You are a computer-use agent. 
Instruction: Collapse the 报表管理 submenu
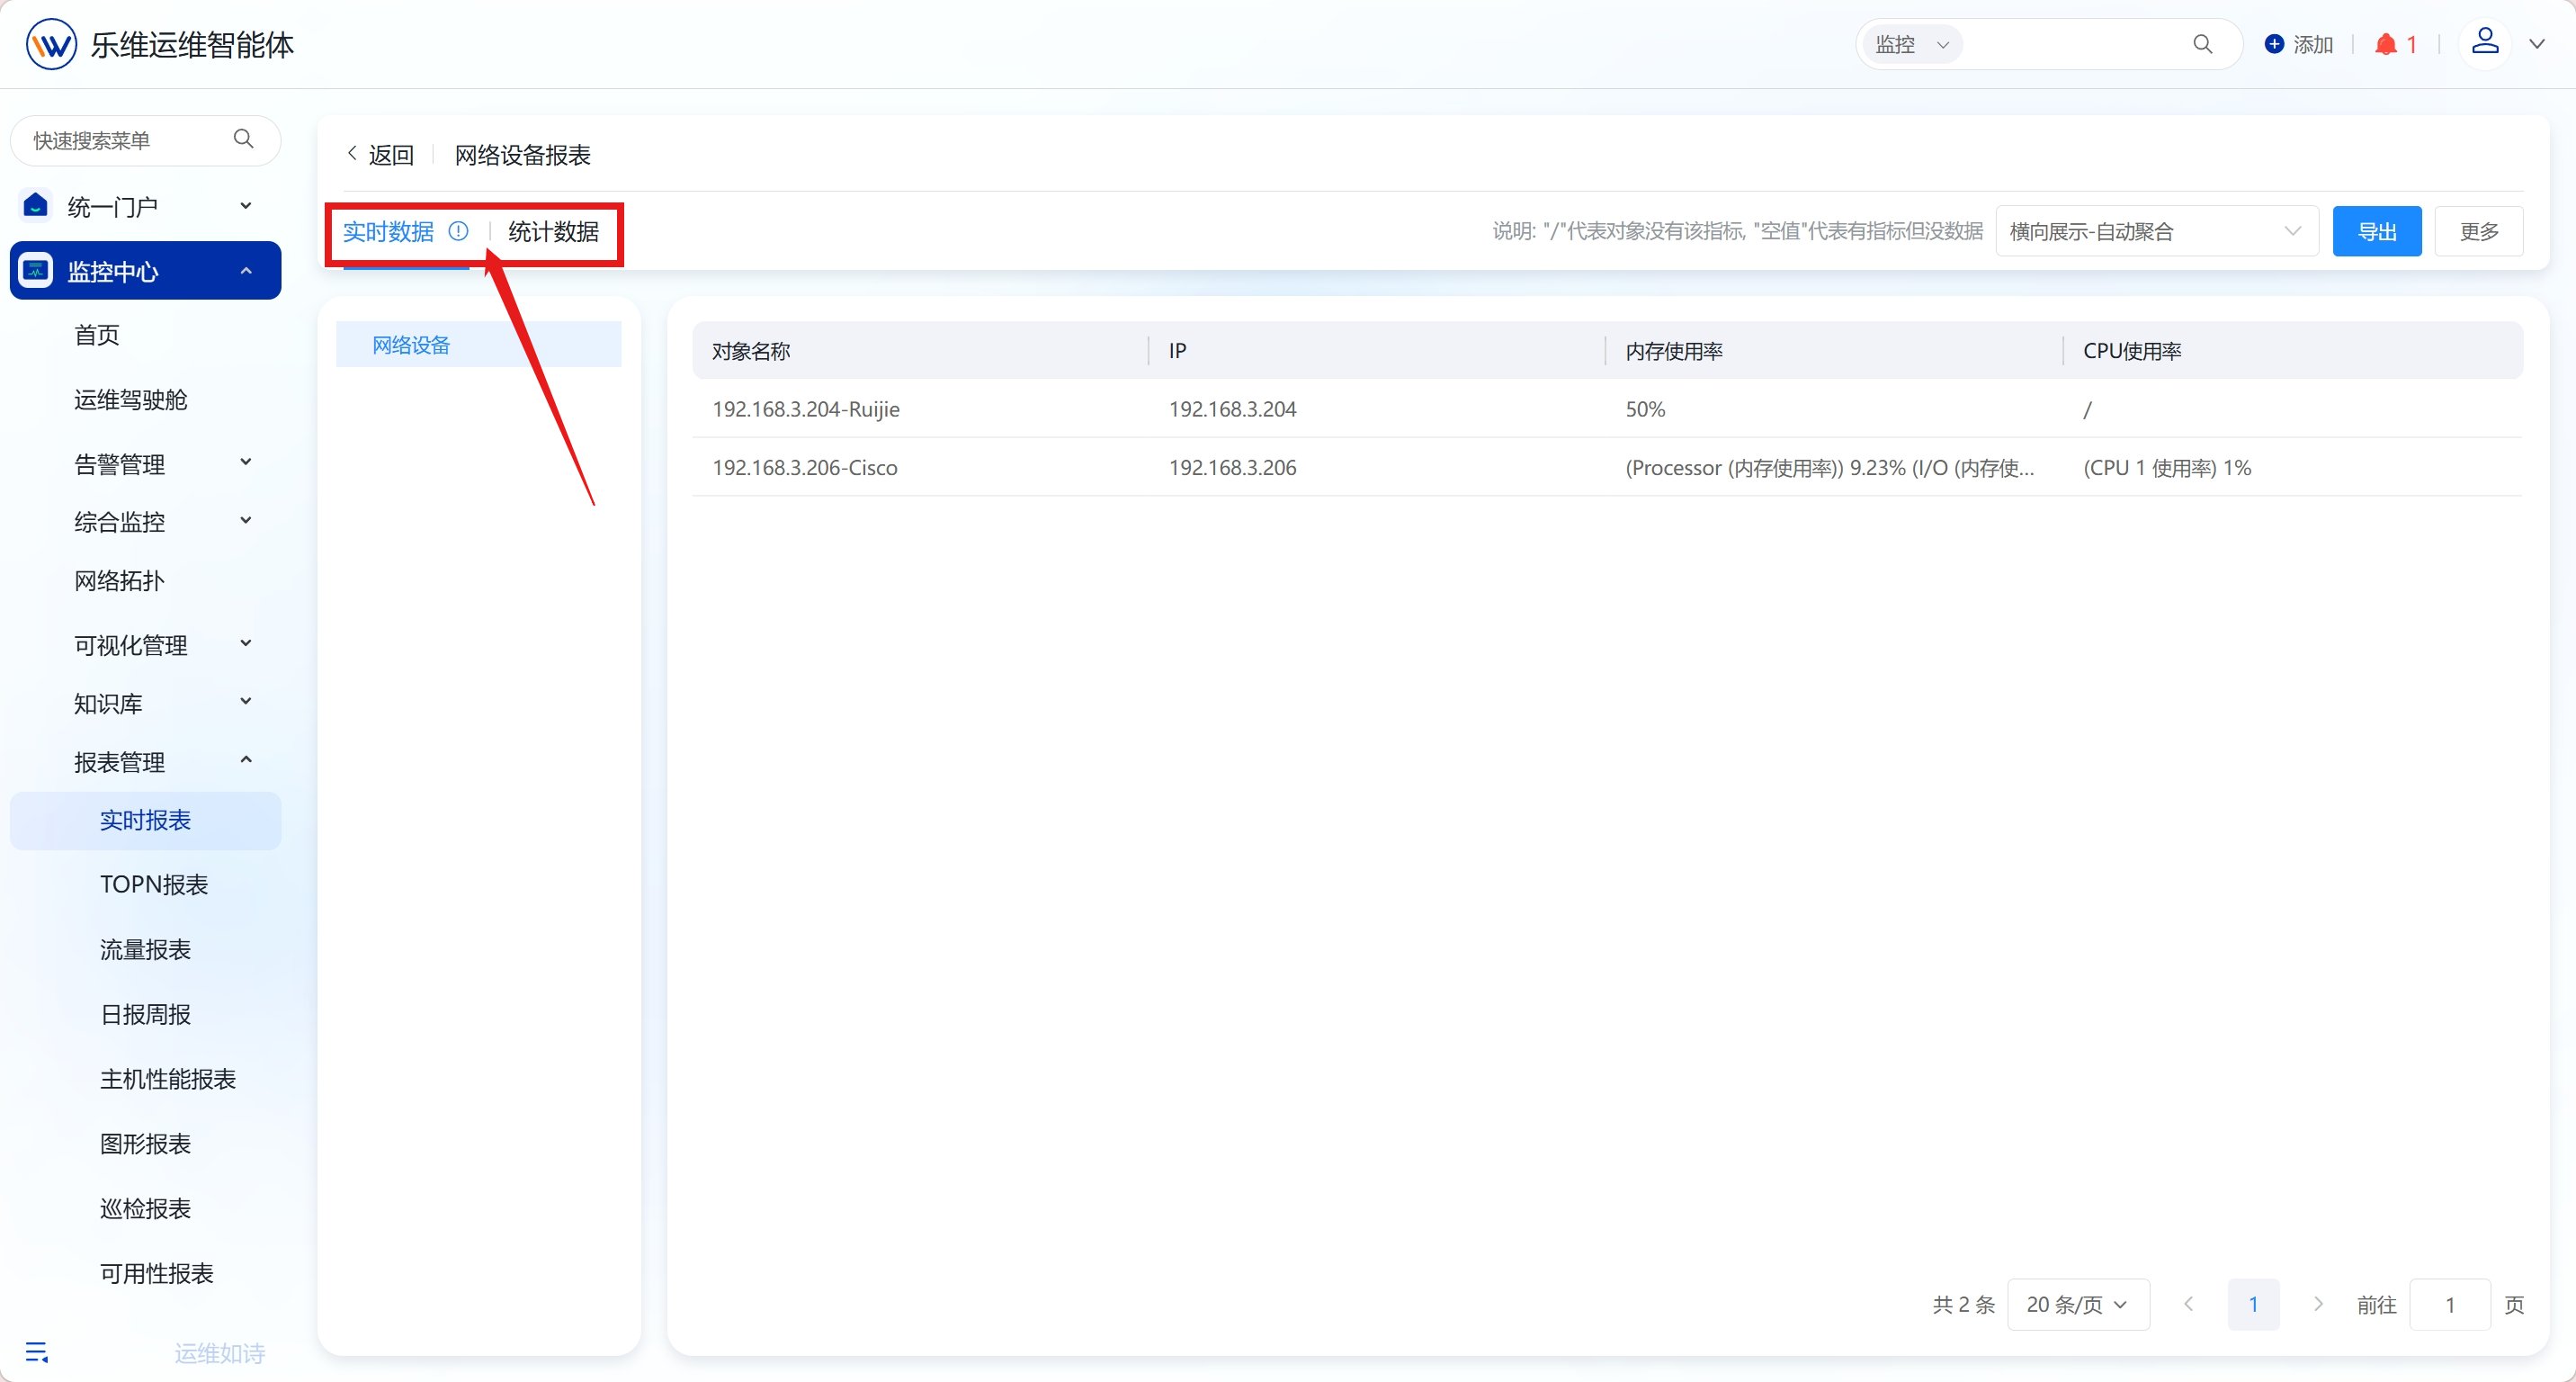tap(246, 760)
